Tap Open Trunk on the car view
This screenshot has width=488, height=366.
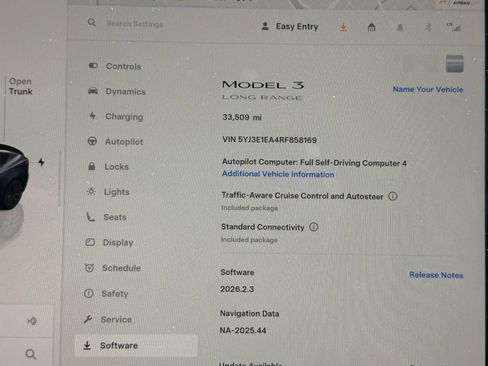pyautogui.click(x=20, y=86)
